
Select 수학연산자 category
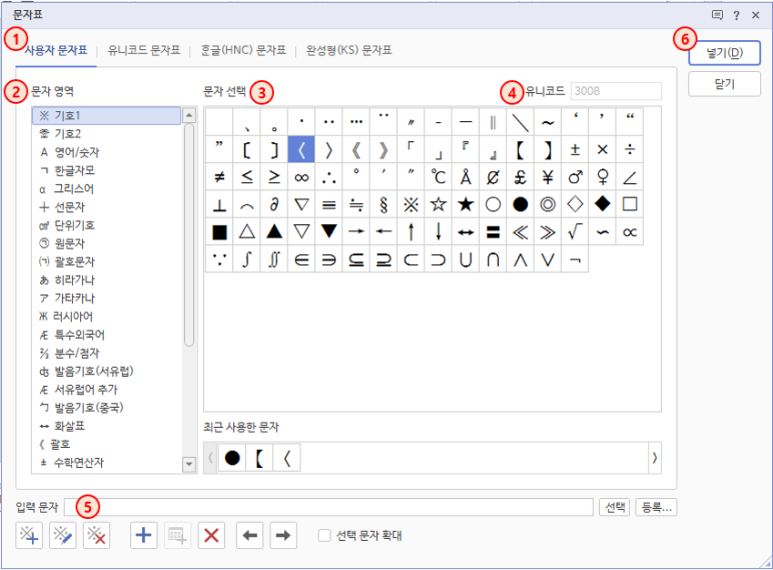[106, 462]
